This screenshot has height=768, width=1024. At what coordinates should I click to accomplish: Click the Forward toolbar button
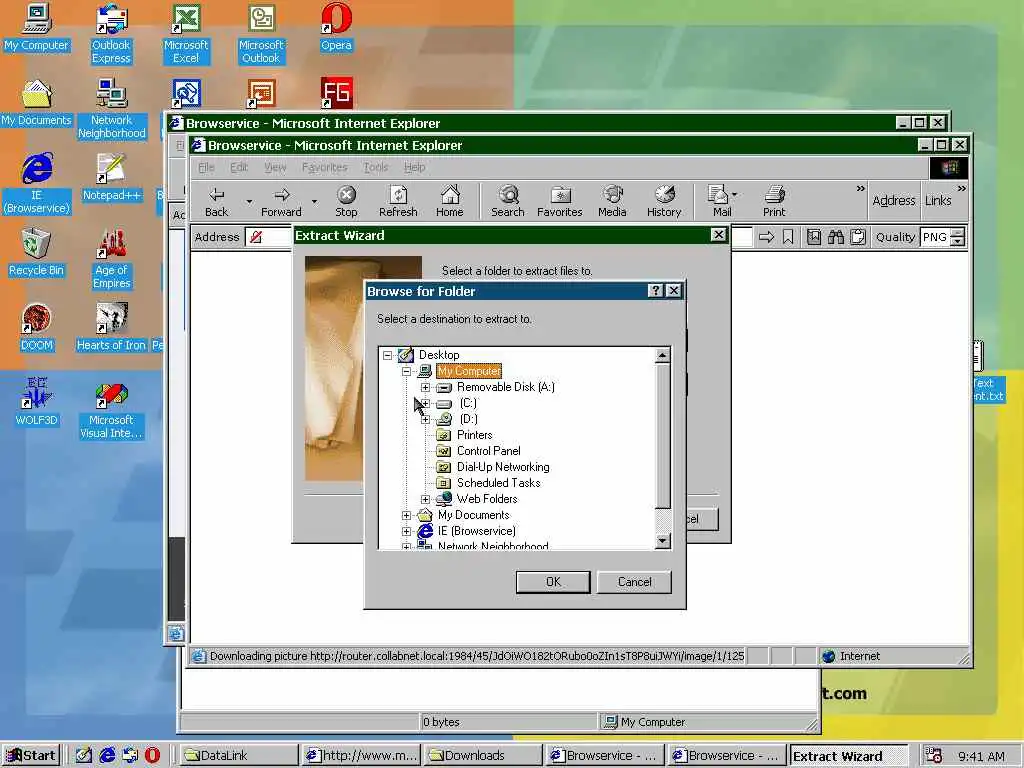point(281,201)
